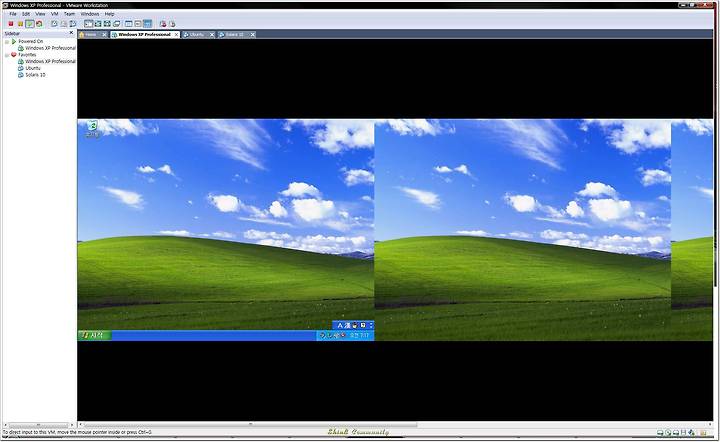Click the Capture Movie toolbar icon
This screenshot has width=720, height=442.
point(172,24)
